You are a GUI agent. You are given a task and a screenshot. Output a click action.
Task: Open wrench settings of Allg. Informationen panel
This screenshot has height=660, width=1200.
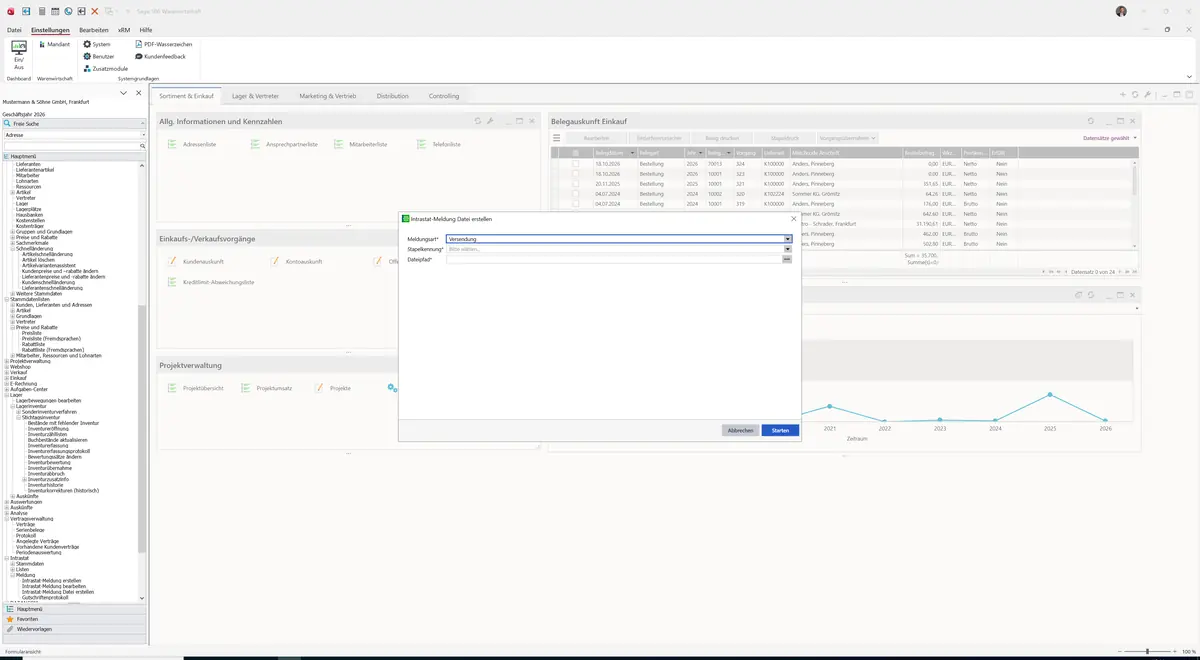pyautogui.click(x=490, y=121)
